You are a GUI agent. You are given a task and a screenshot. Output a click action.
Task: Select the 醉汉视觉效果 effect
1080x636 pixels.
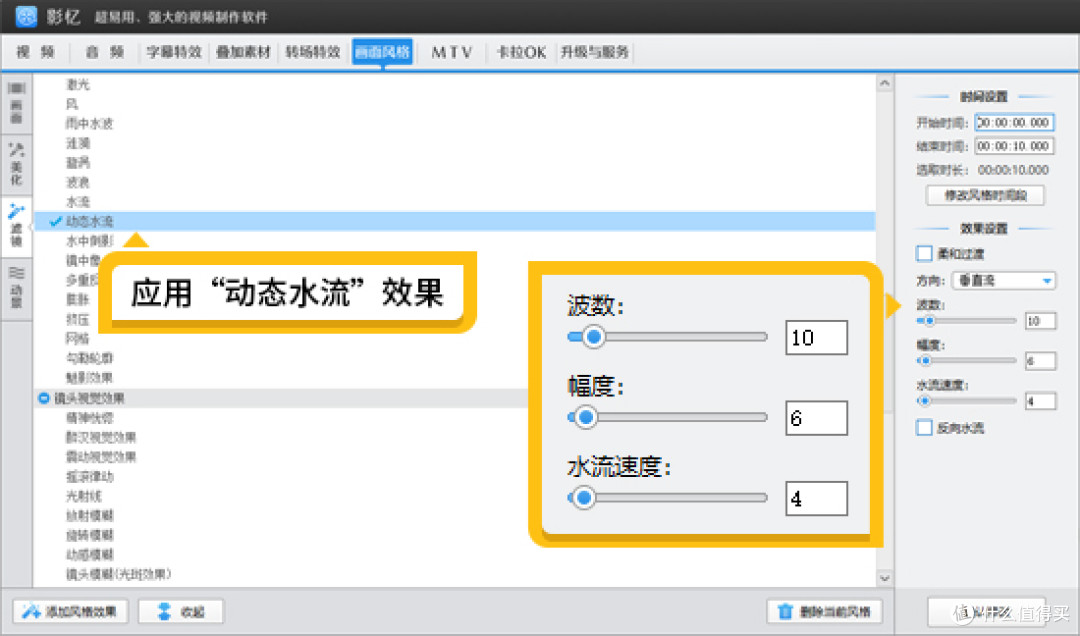pyautogui.click(x=101, y=438)
